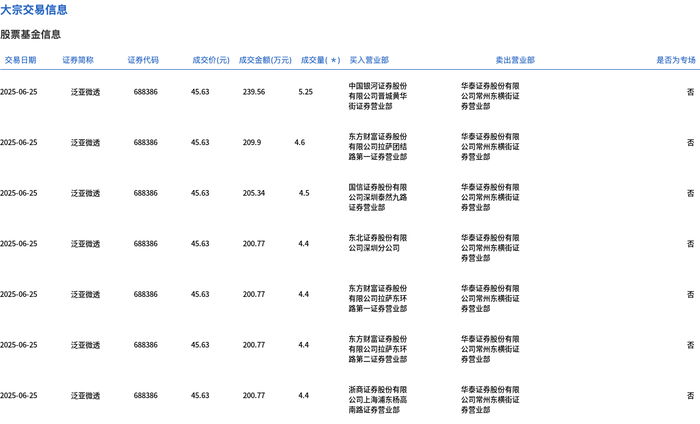This screenshot has height=424, width=700.
Task: Click code 688386 in the 浙商证券 row
Action: (x=146, y=395)
